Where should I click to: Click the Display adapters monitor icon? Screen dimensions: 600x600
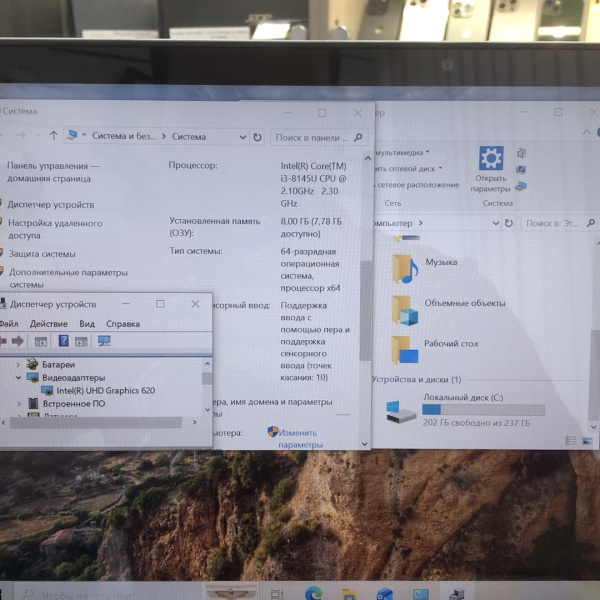tap(33, 377)
